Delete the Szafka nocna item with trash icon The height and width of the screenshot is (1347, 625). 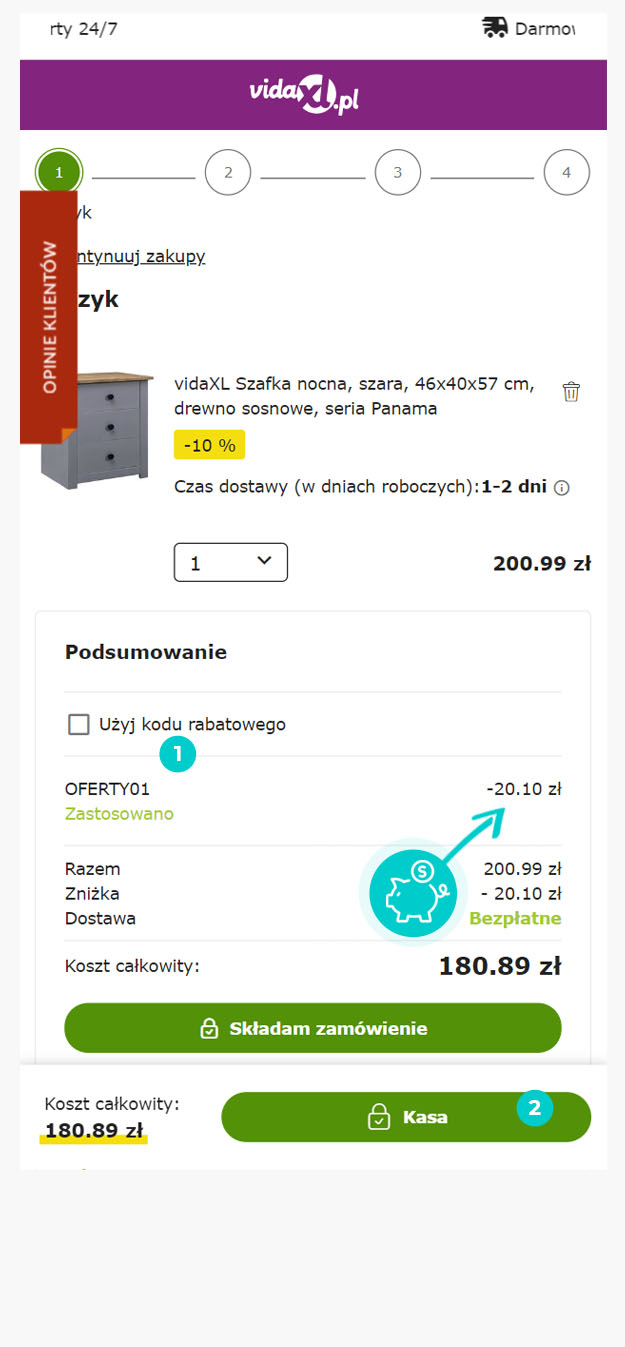click(x=571, y=391)
